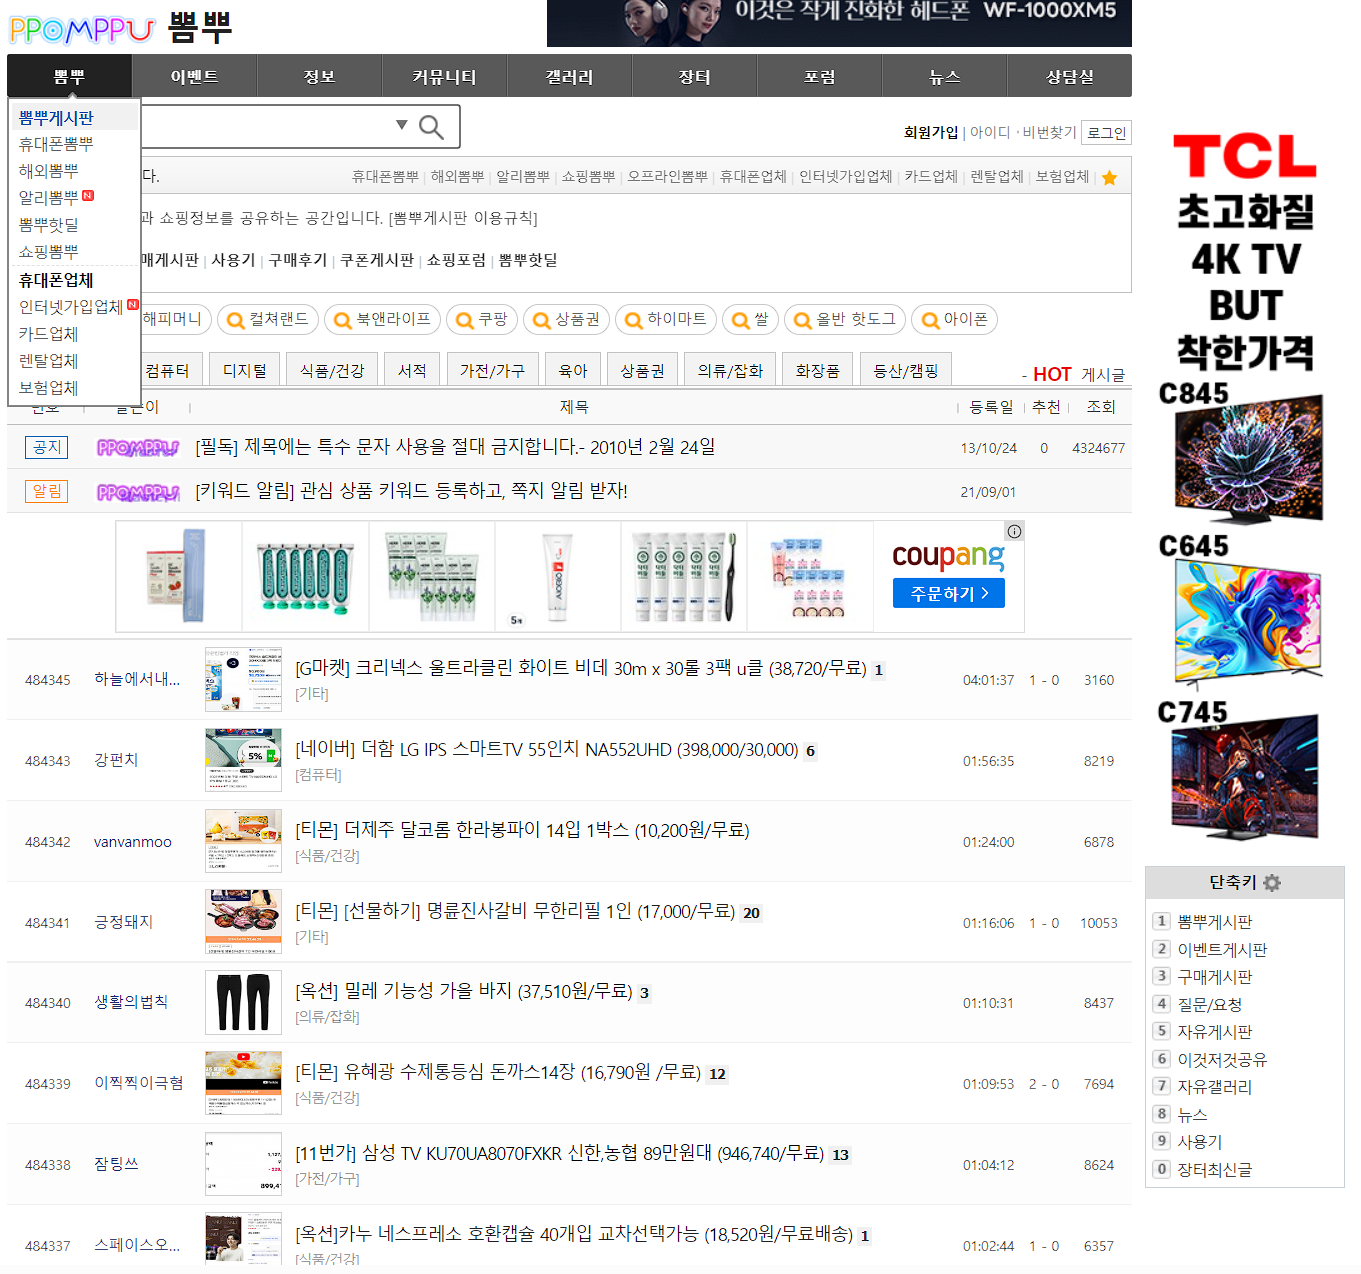The image size is (1361, 1274).
Task: Open 커뮤니티 navigation menu
Action: click(x=444, y=76)
